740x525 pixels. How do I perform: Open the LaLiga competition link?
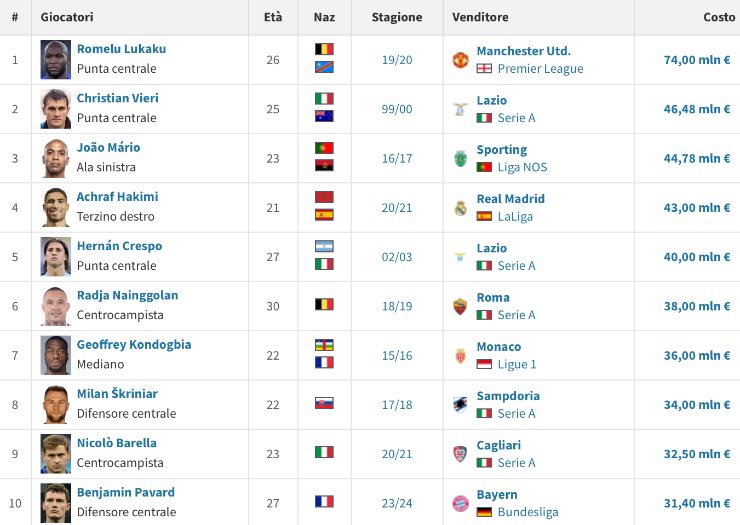(x=515, y=216)
